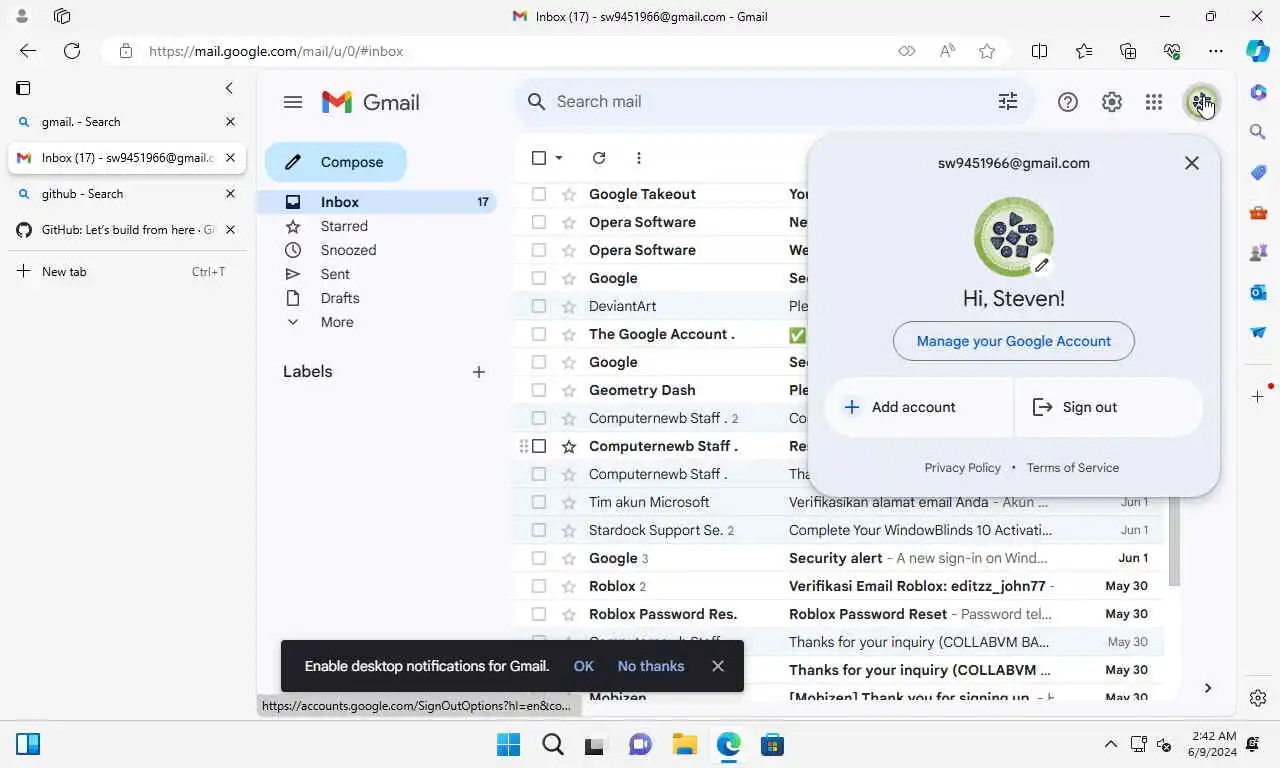Image resolution: width=1280 pixels, height=768 pixels.
Task: Star the DeviantArt email
Action: tap(569, 306)
